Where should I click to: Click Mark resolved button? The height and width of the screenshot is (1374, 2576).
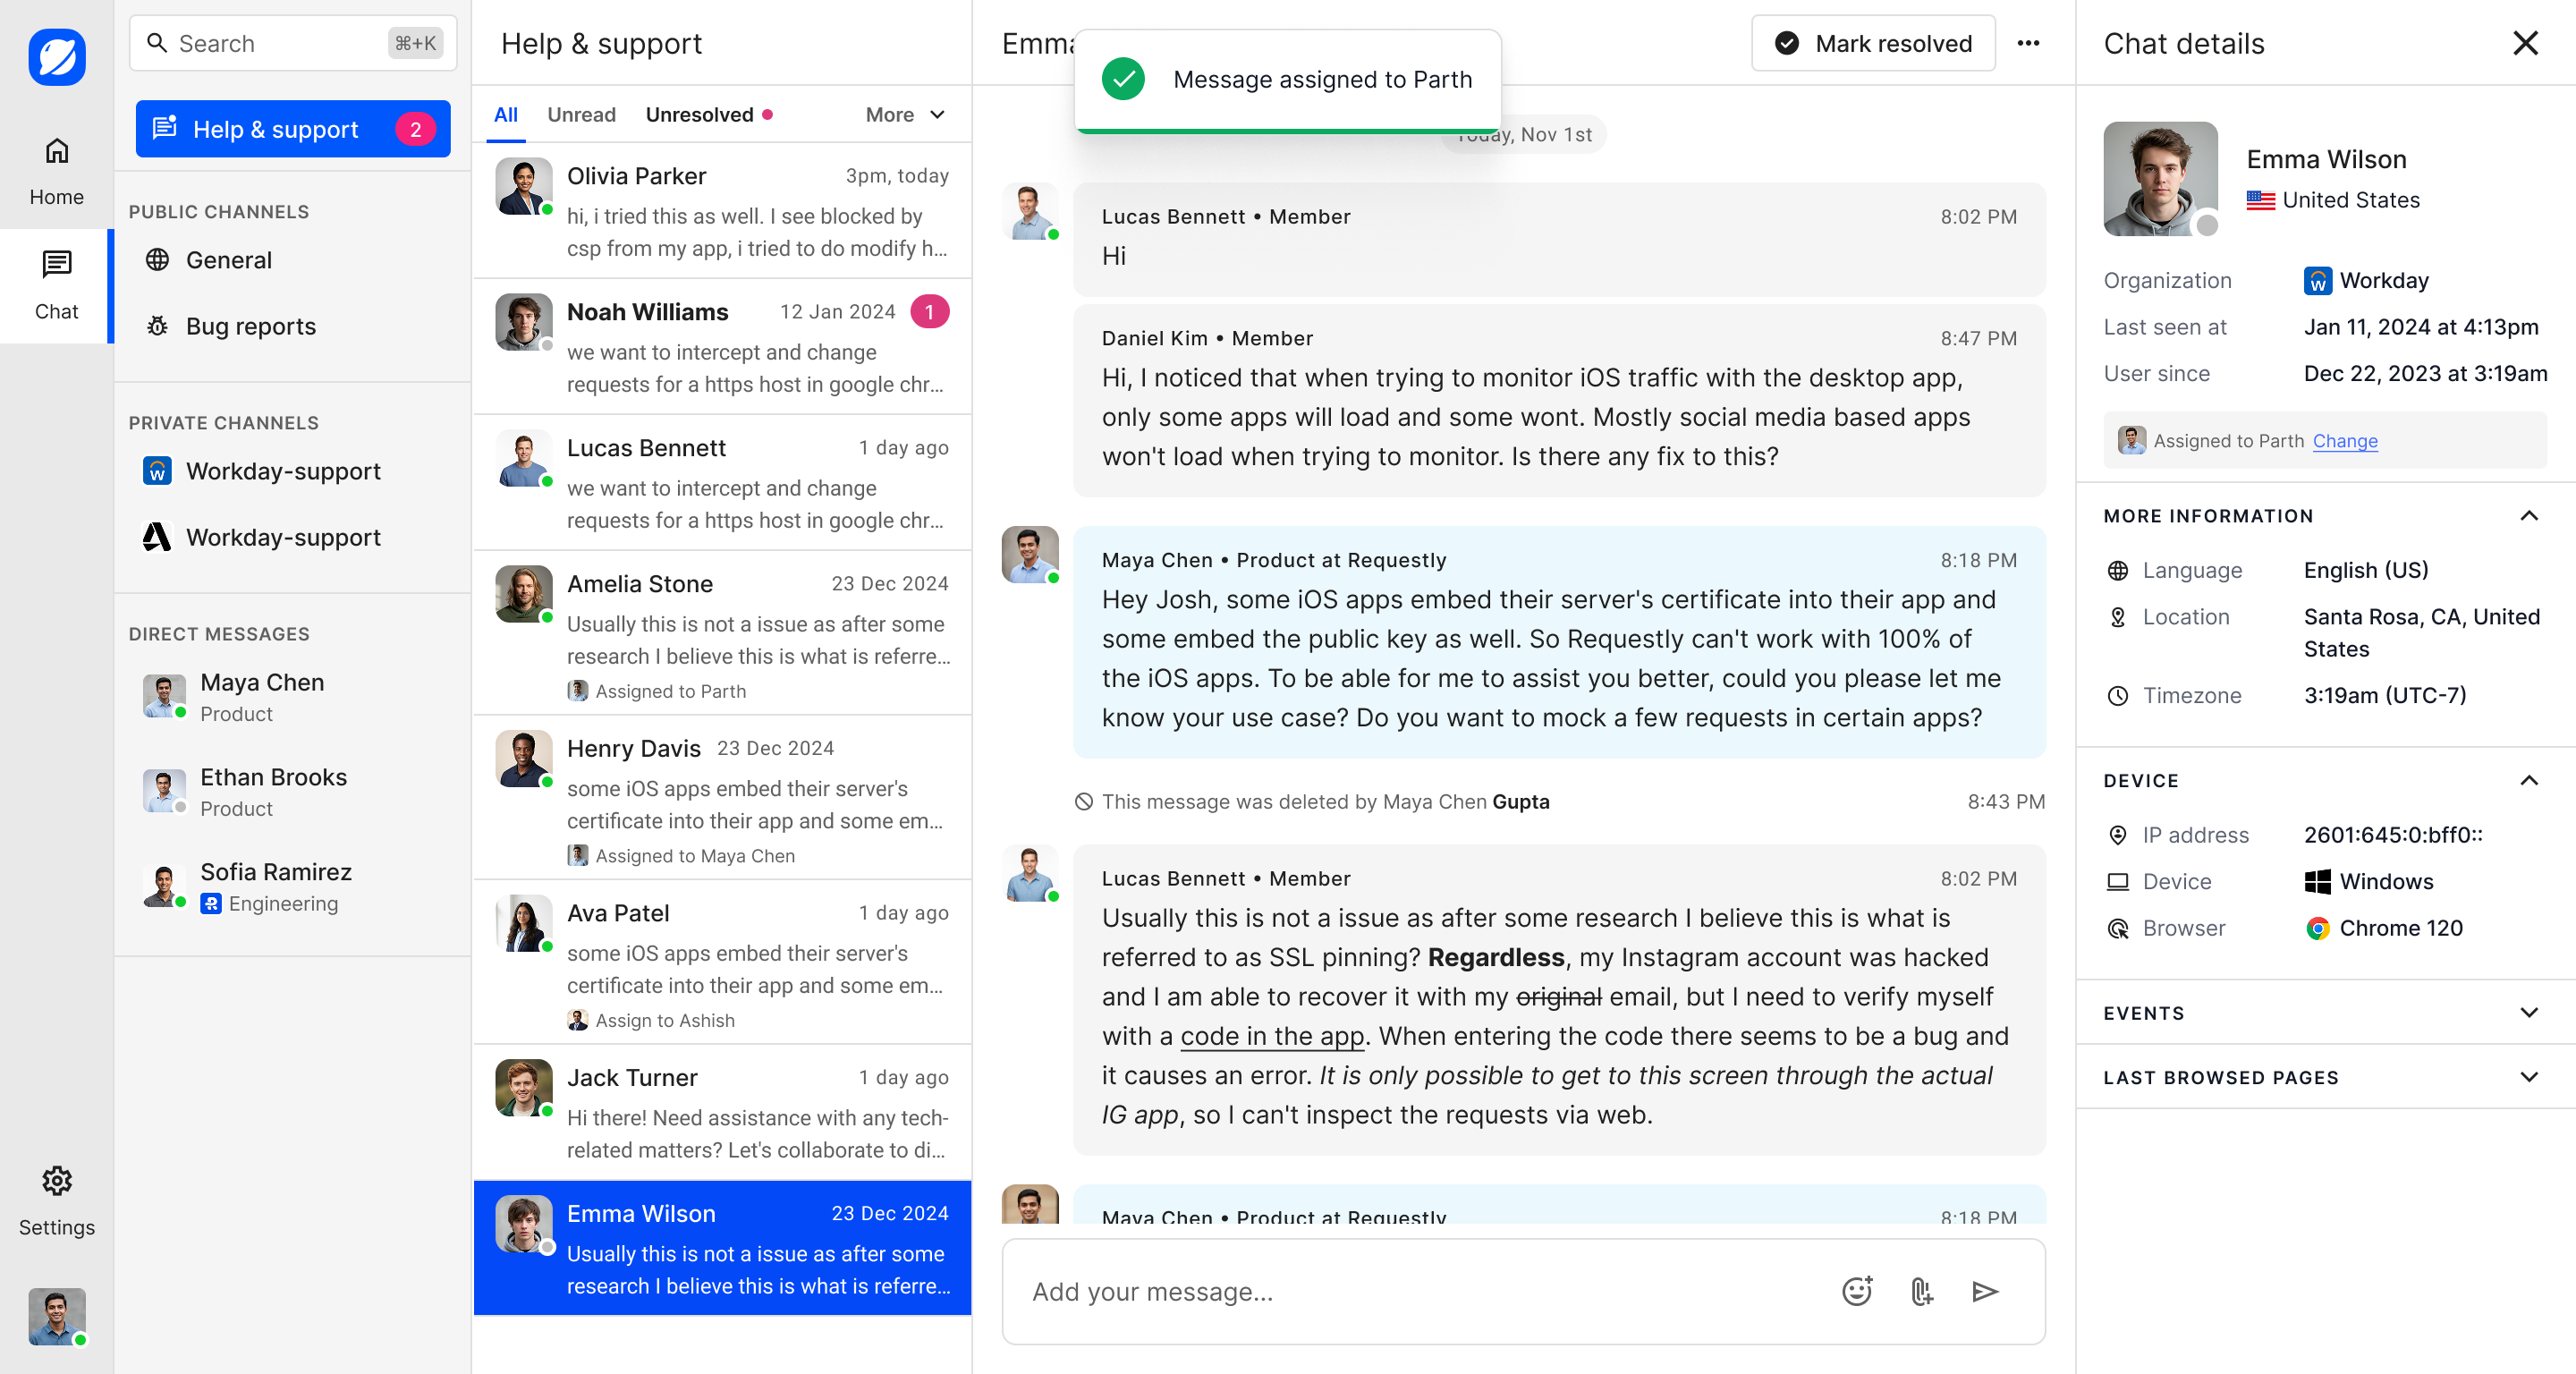pyautogui.click(x=1873, y=43)
